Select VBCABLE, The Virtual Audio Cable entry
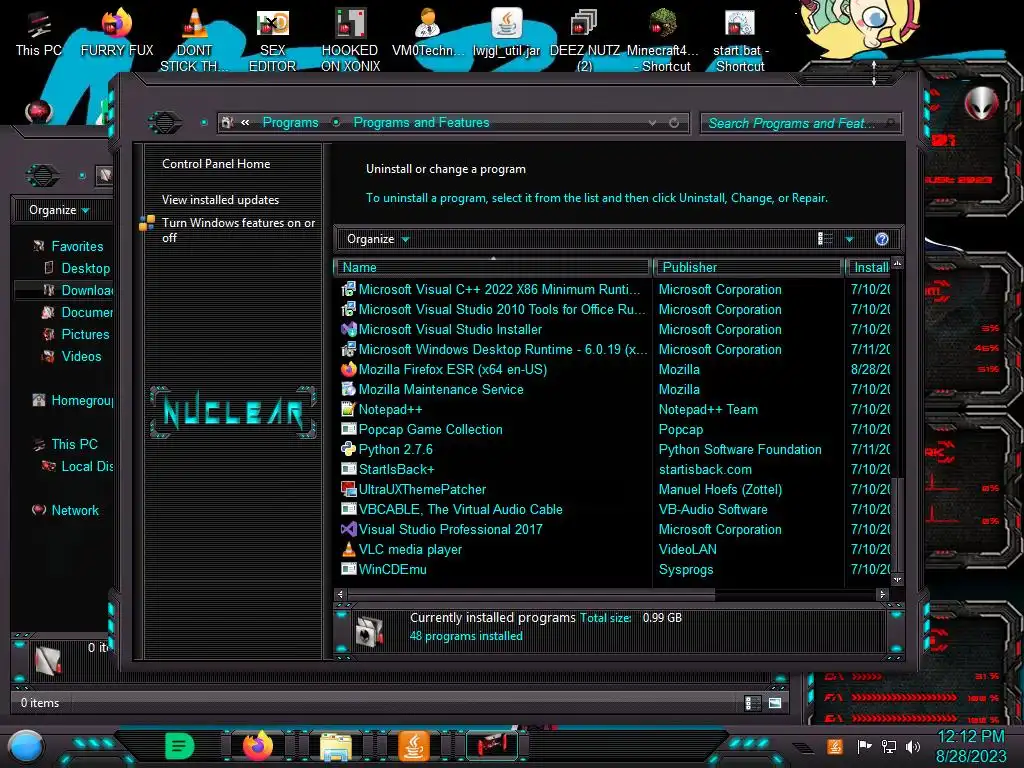This screenshot has width=1024, height=768. coord(460,509)
